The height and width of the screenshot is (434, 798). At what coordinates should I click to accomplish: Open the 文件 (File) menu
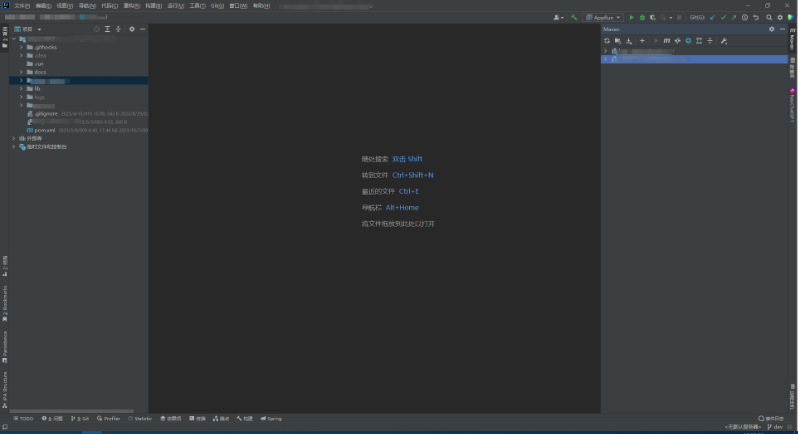click(x=22, y=6)
